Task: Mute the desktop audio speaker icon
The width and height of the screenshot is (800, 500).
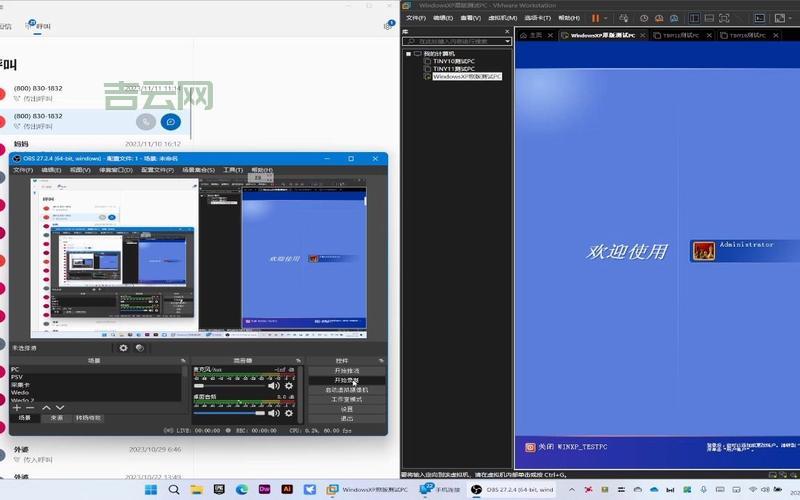Action: 274,413
